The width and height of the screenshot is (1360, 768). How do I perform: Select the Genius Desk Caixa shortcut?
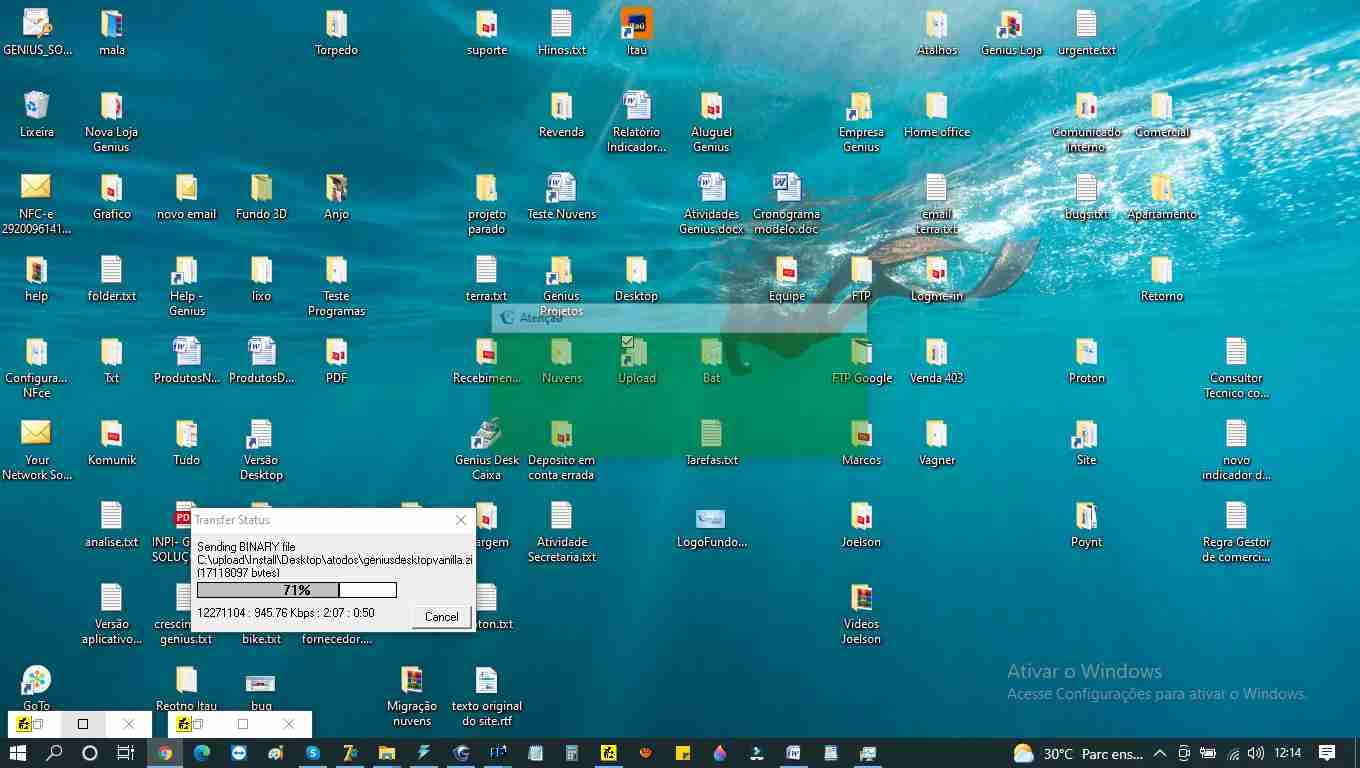click(x=487, y=435)
